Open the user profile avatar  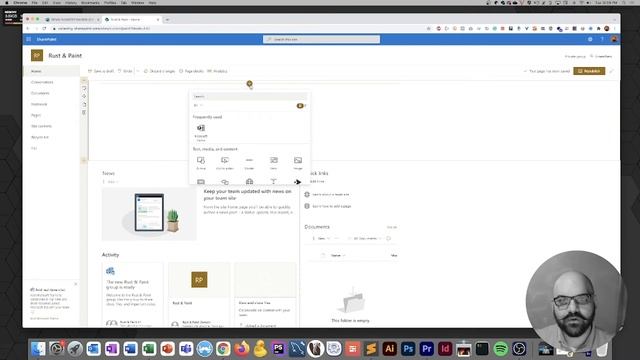(614, 39)
